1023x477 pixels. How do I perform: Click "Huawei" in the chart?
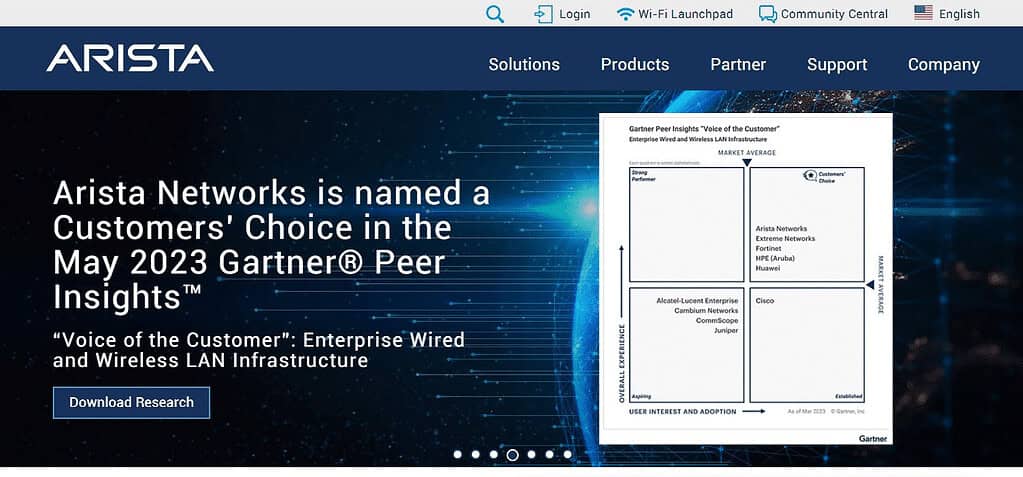(x=768, y=268)
